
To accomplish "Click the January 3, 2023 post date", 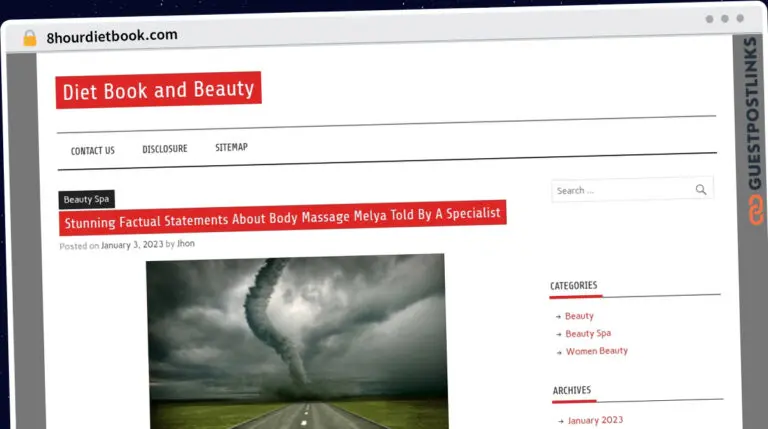I will point(132,245).
